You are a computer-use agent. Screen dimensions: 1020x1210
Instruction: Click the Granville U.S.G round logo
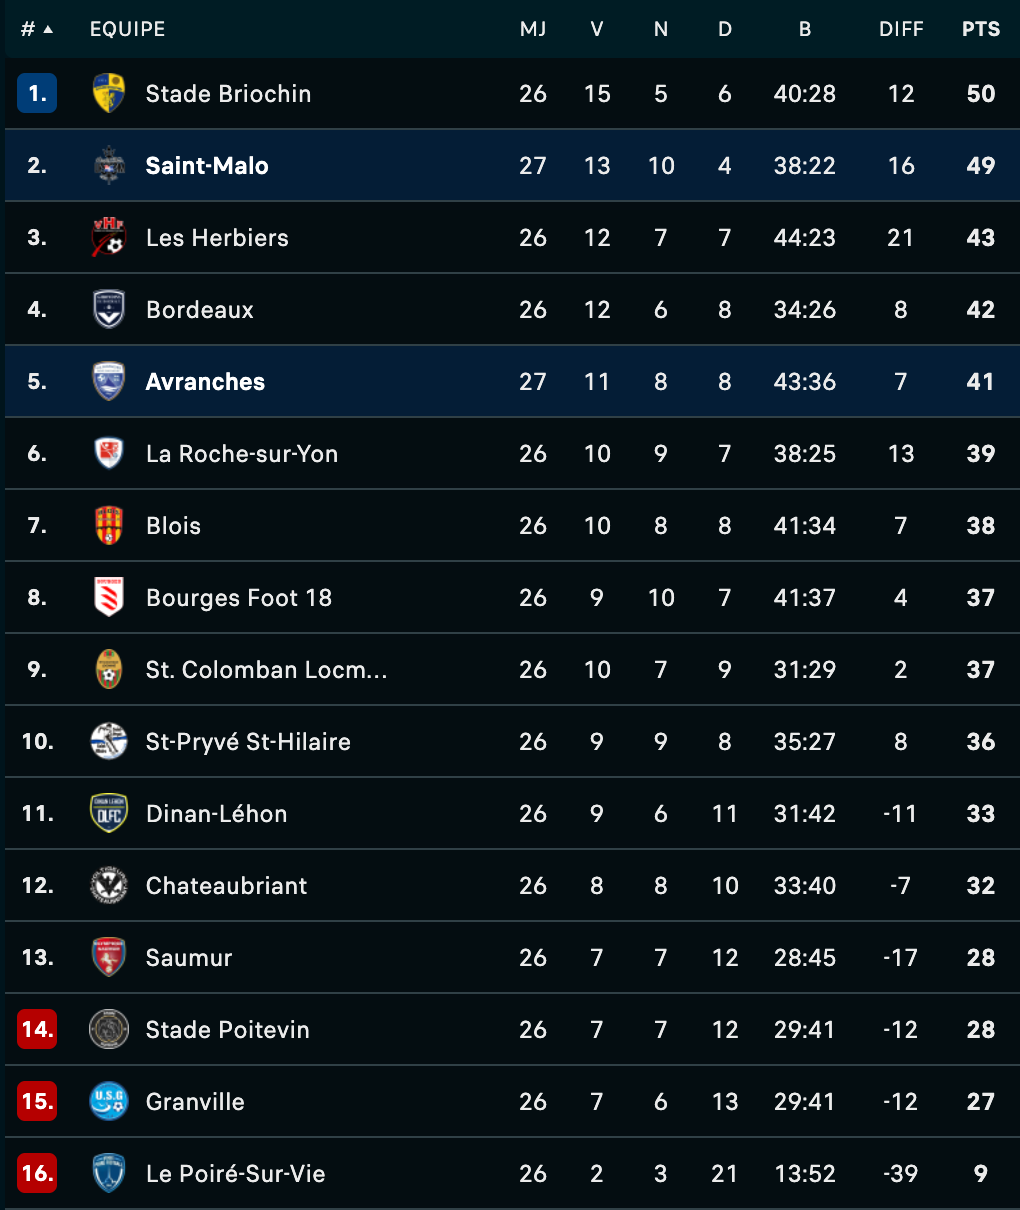(108, 1101)
